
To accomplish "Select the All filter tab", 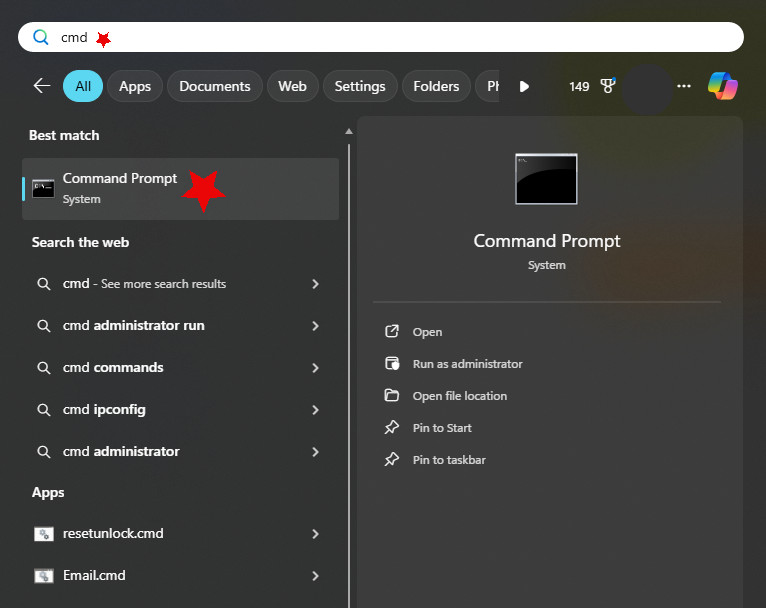I will coord(83,86).
